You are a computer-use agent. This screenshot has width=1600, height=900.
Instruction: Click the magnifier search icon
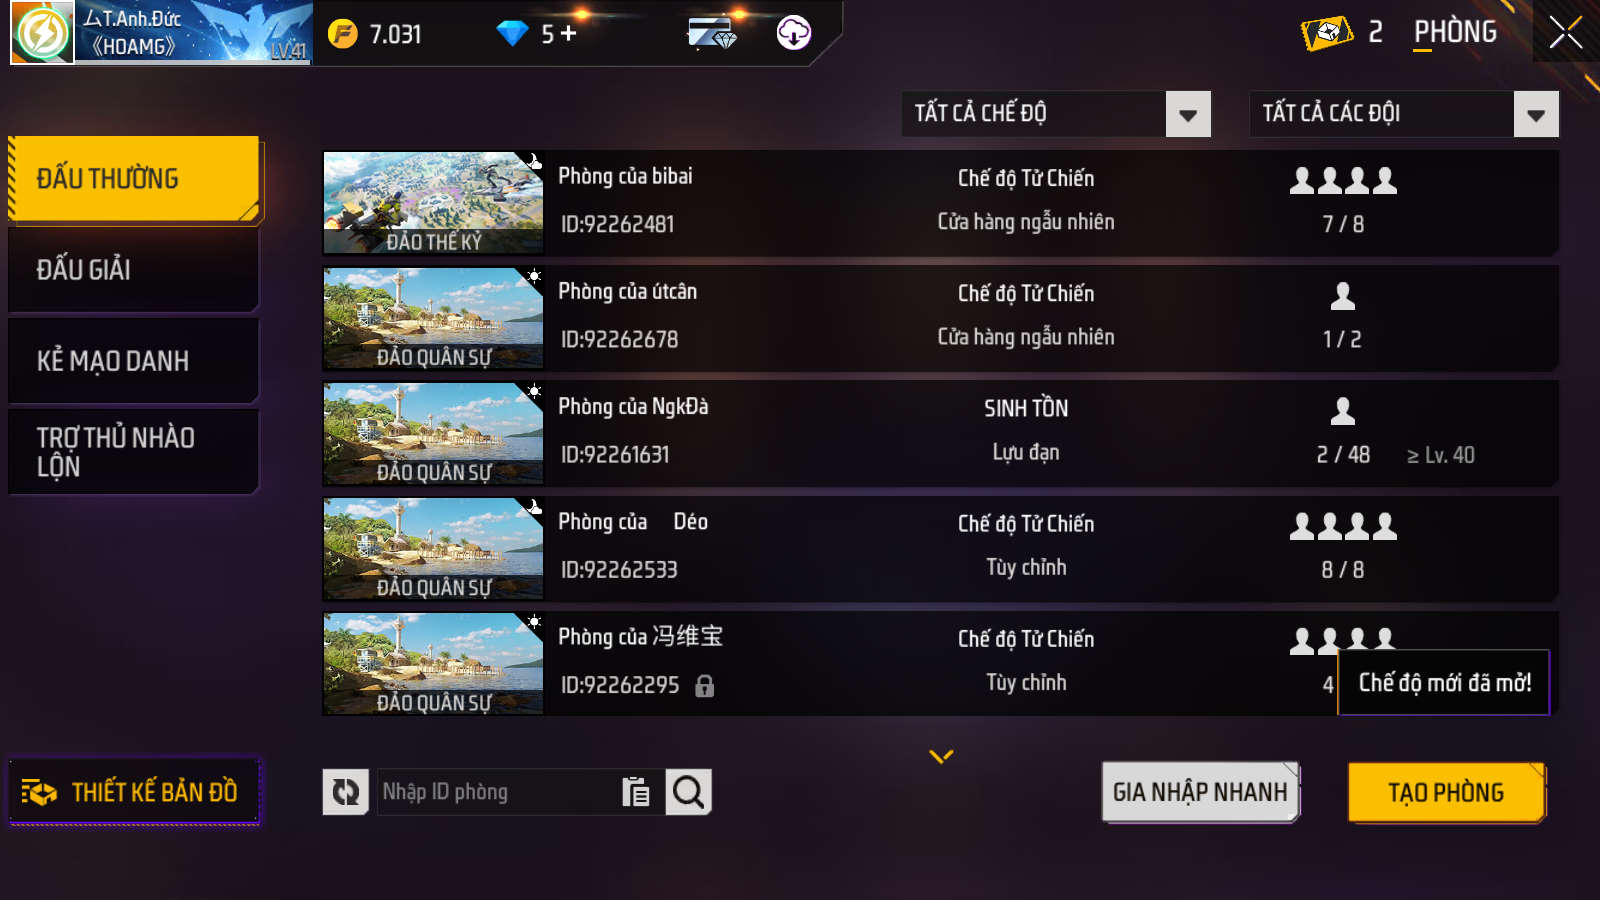click(688, 792)
